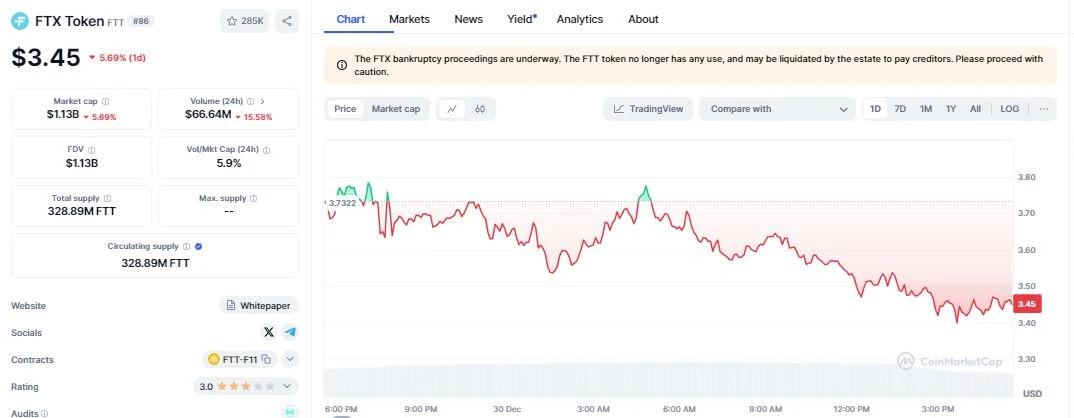Switch to candlestick chart view
The height and width of the screenshot is (418, 1074).
(480, 109)
